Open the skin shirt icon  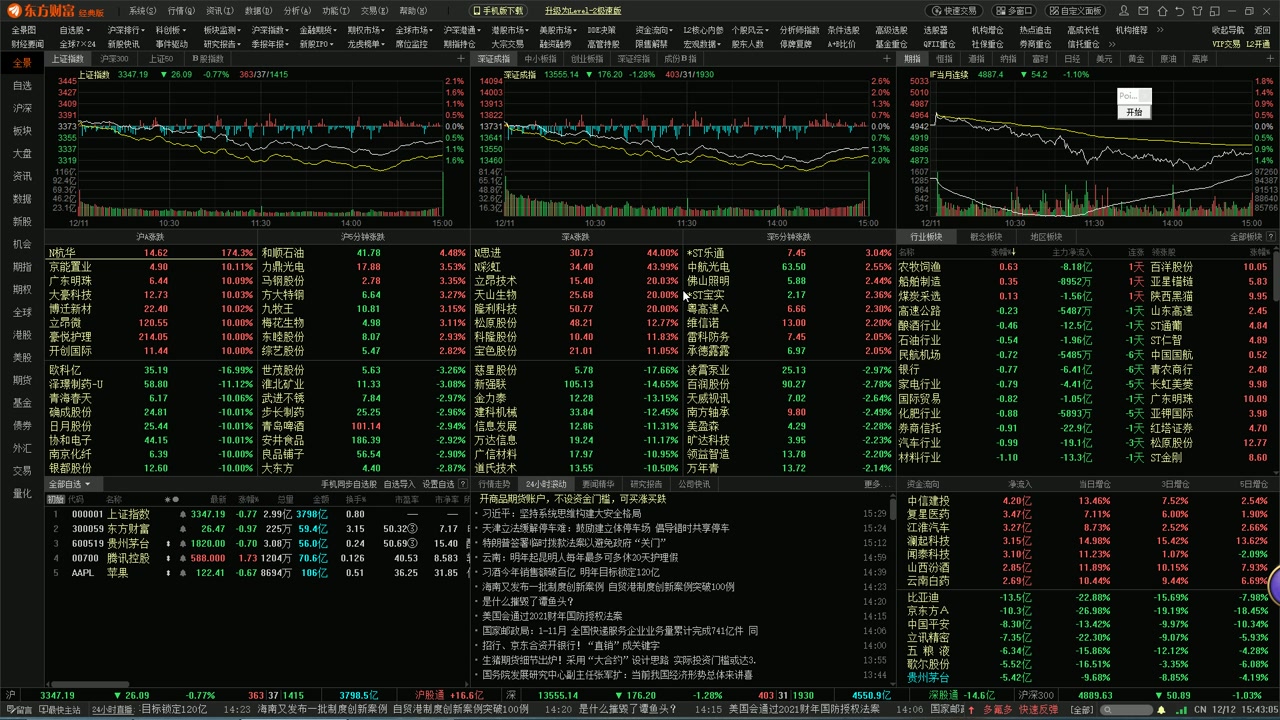click(1197, 11)
